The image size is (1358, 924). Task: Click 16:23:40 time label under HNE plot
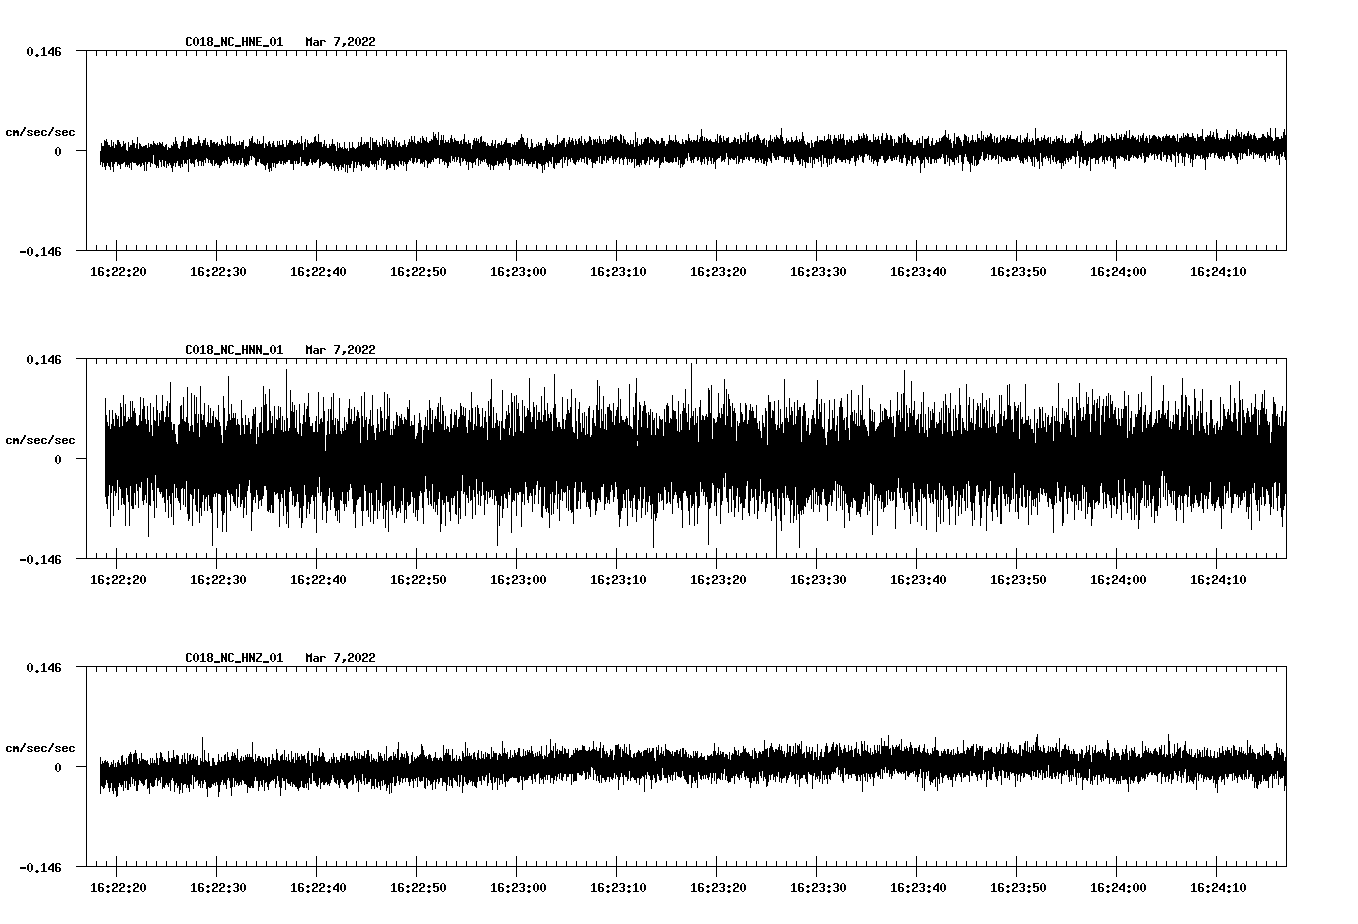pyautogui.click(x=918, y=271)
